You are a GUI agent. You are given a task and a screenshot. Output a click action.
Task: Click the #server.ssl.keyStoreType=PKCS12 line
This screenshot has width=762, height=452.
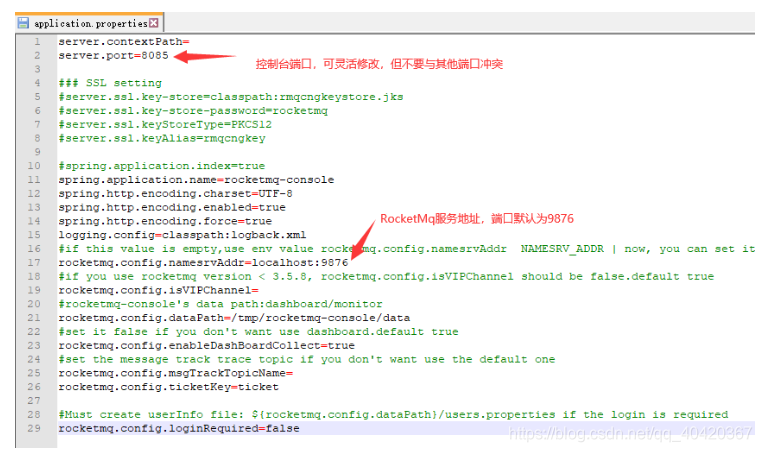165,124
